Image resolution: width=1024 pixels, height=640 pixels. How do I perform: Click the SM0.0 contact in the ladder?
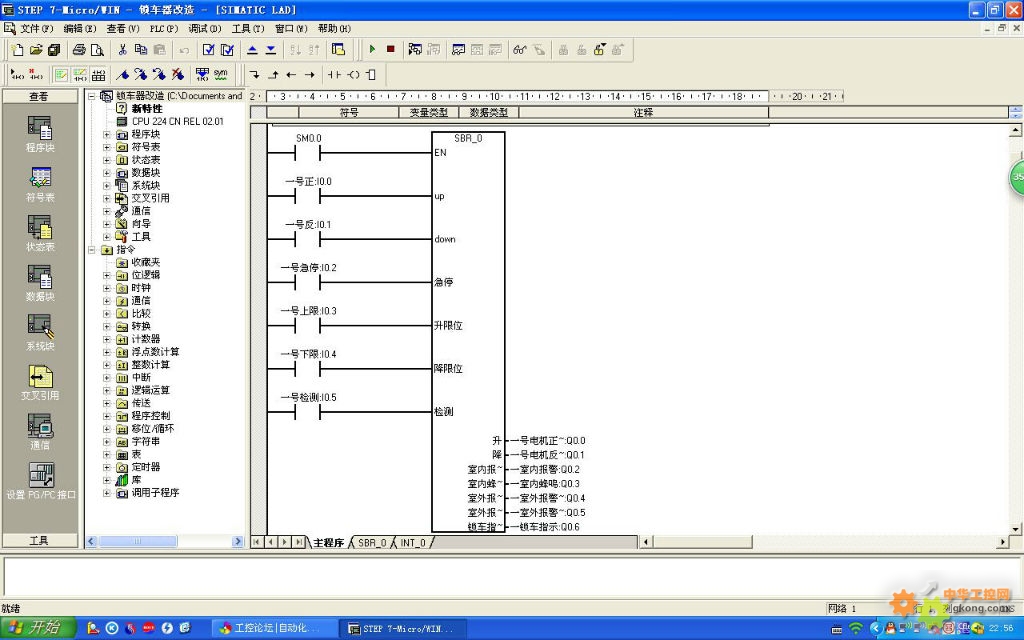(308, 153)
